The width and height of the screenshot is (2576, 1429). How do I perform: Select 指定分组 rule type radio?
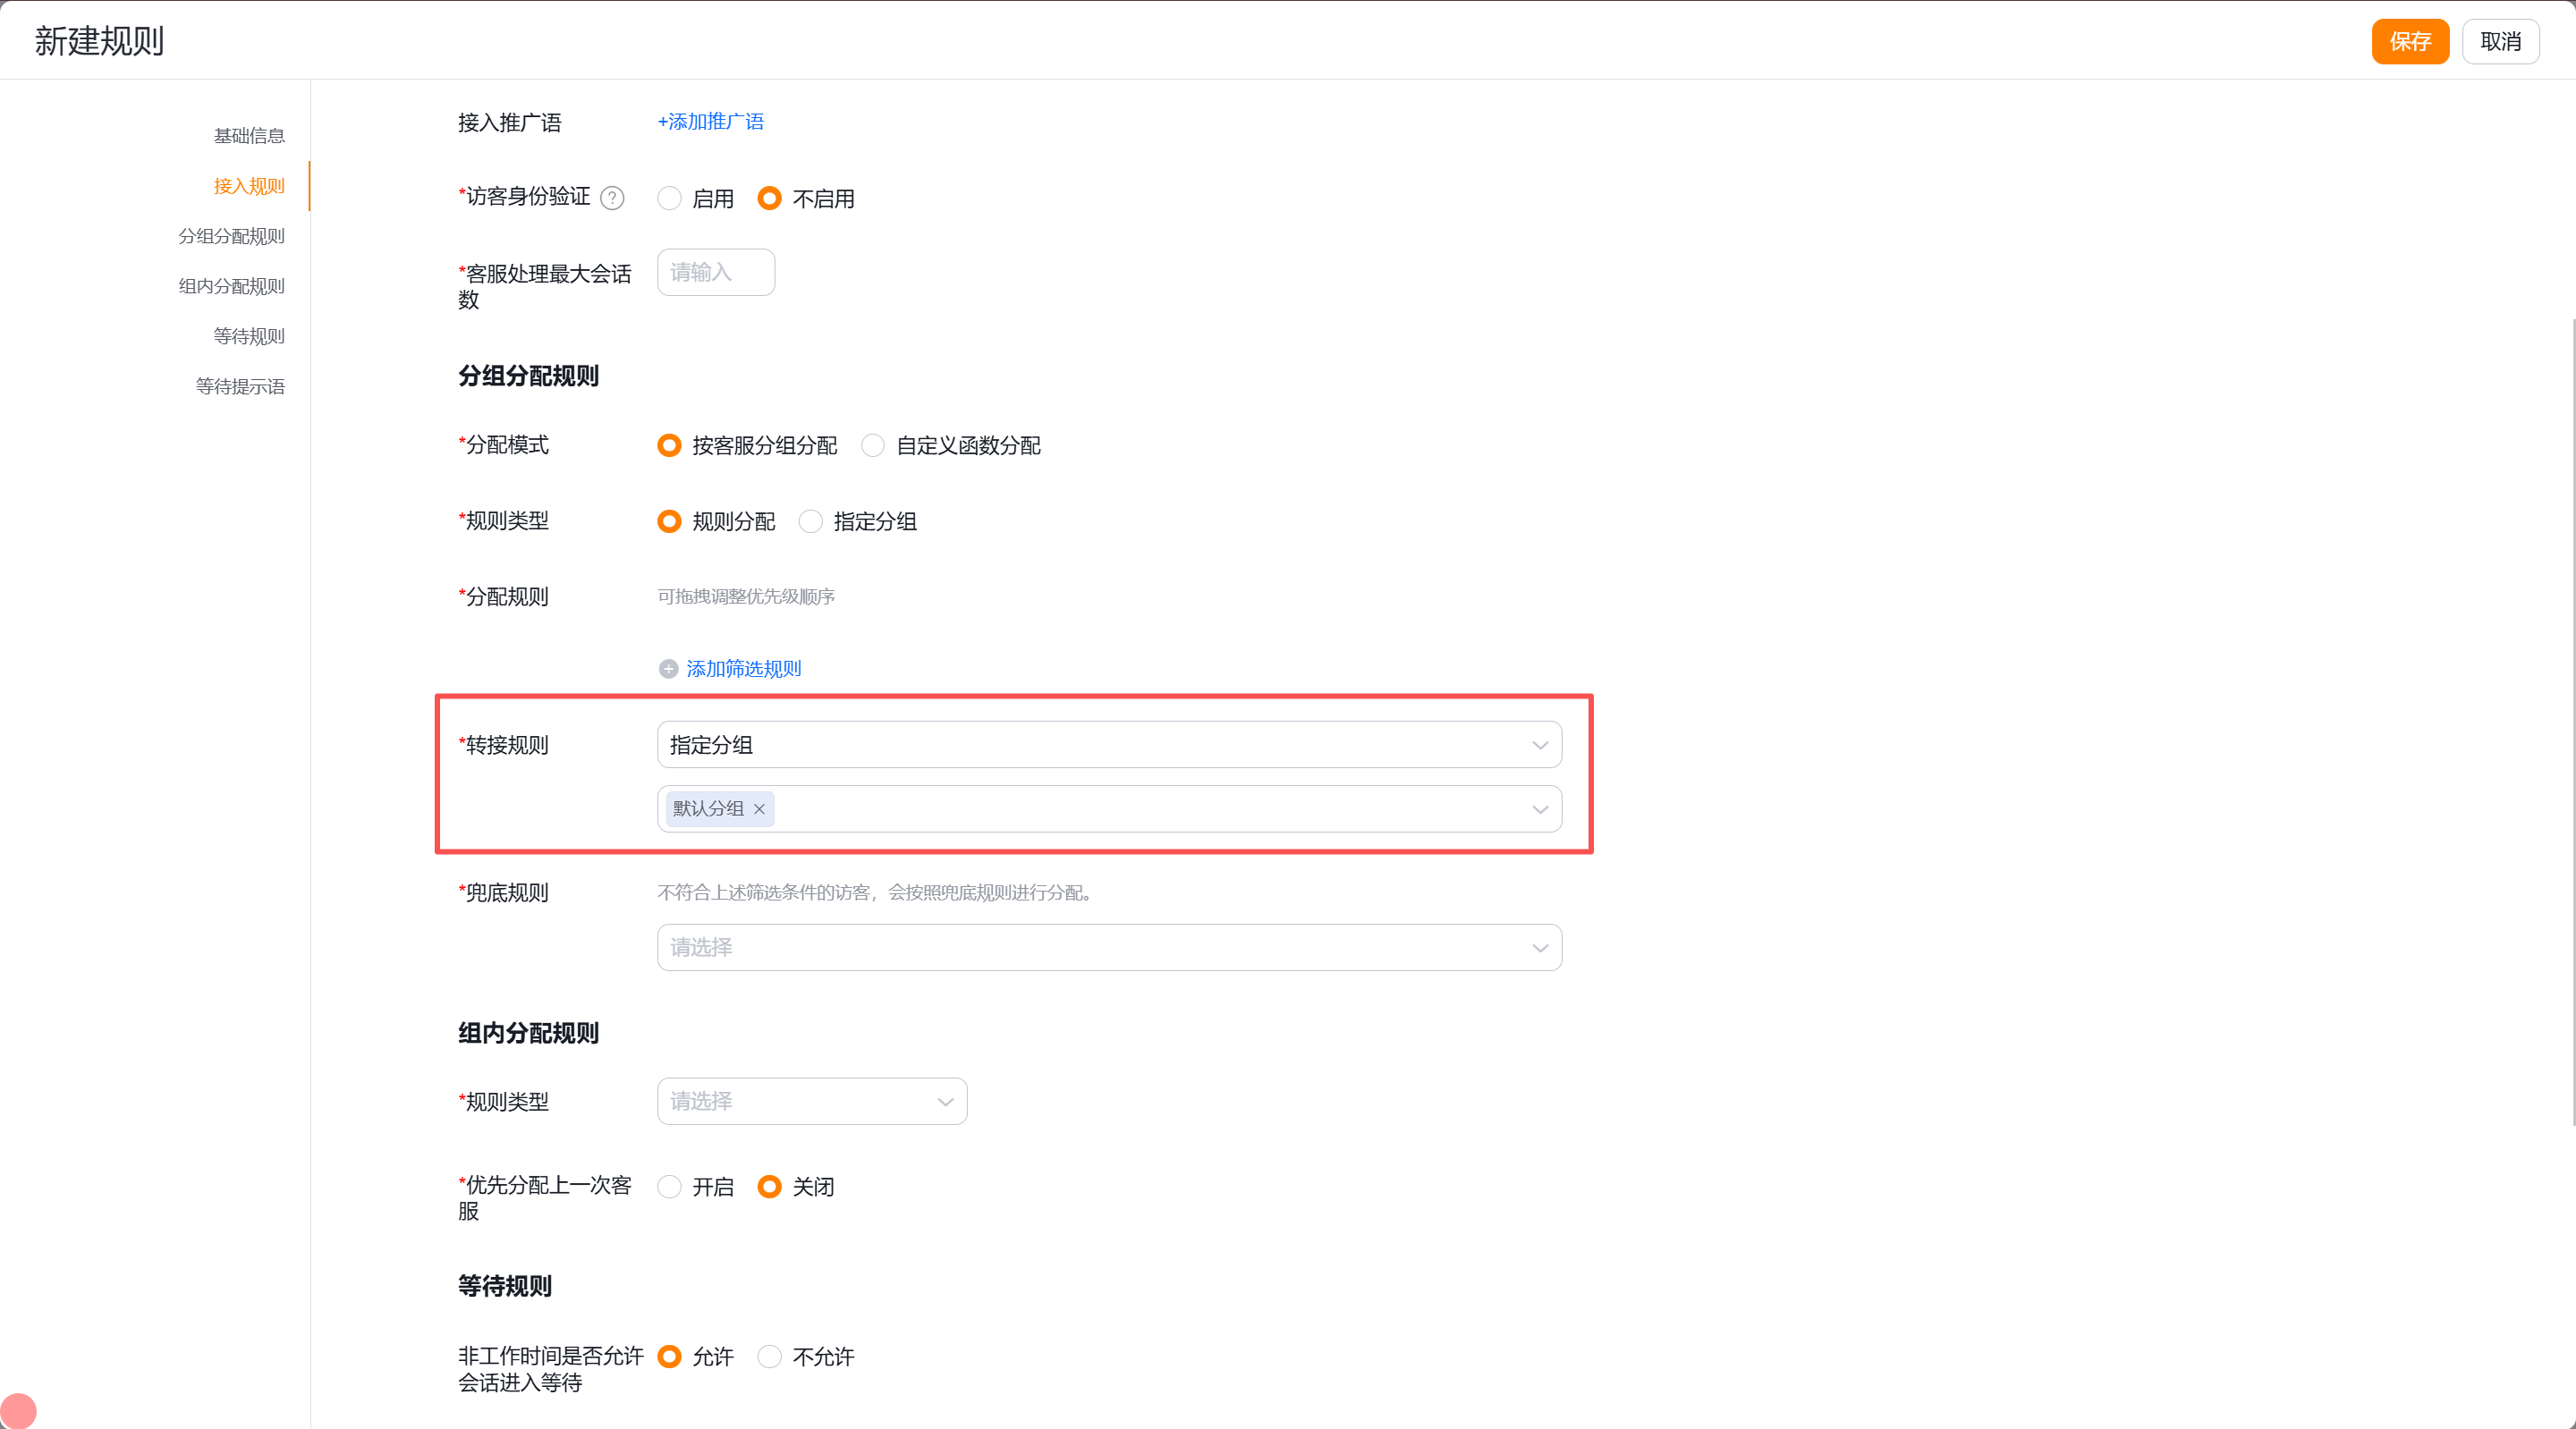811,521
